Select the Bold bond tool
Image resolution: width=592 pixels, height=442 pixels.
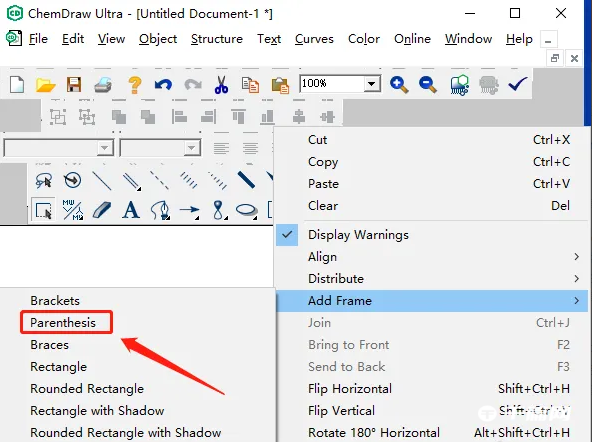tap(246, 180)
